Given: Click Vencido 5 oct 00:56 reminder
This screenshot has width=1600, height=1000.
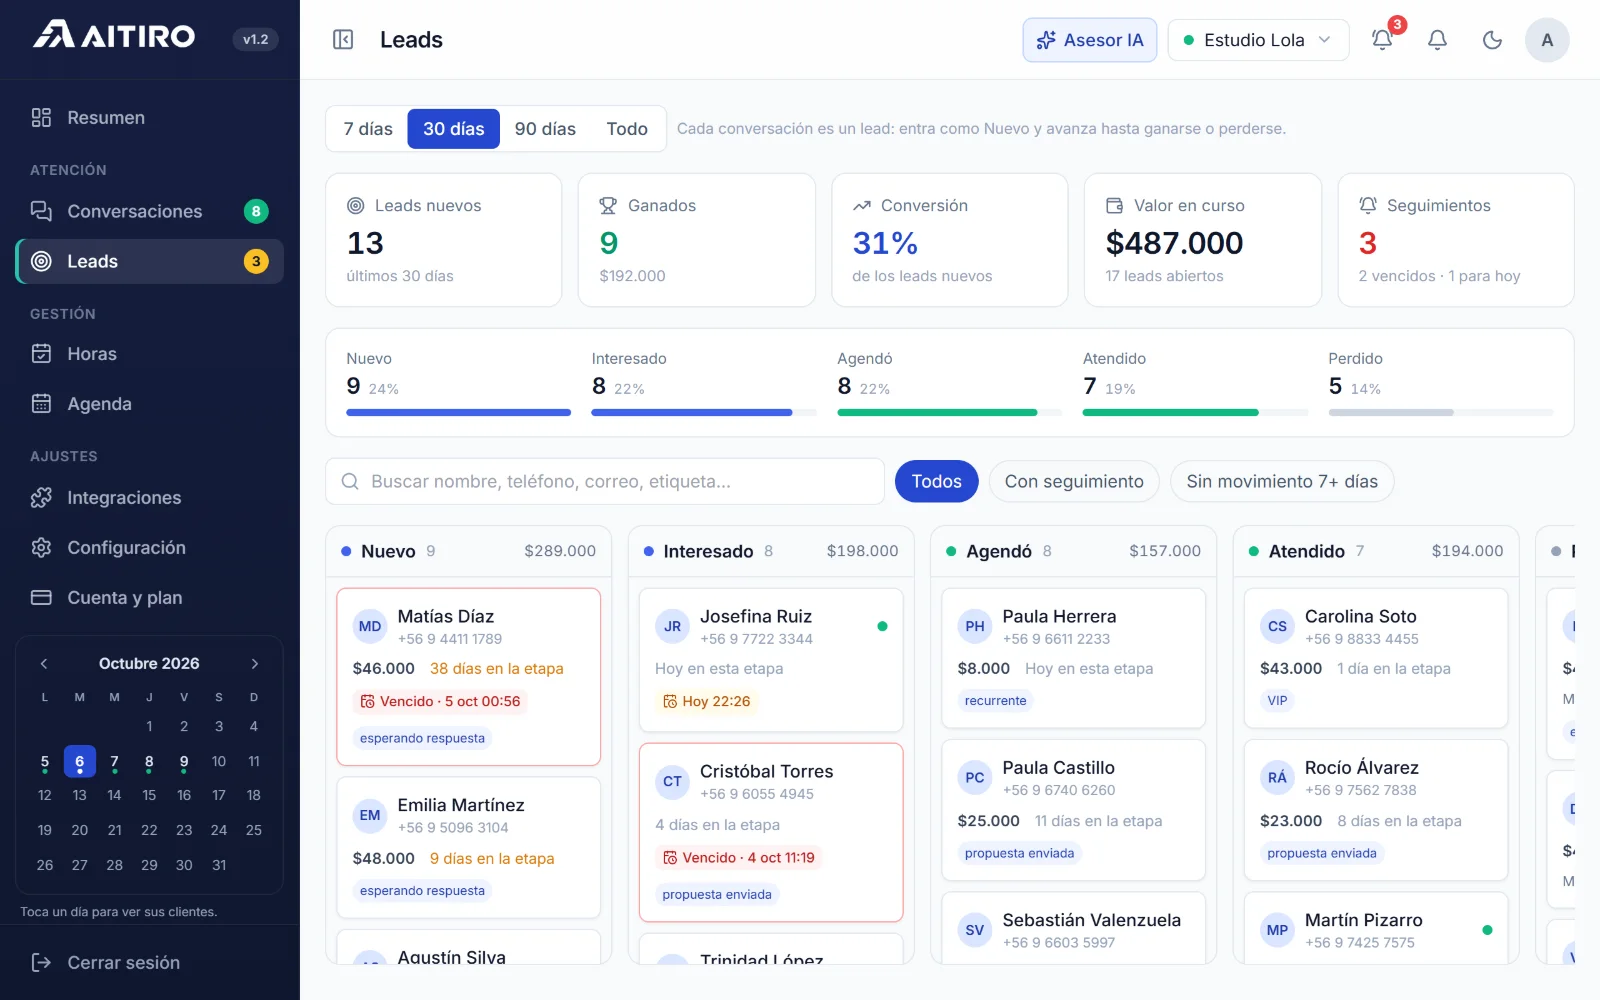Looking at the screenshot, I should (x=440, y=702).
